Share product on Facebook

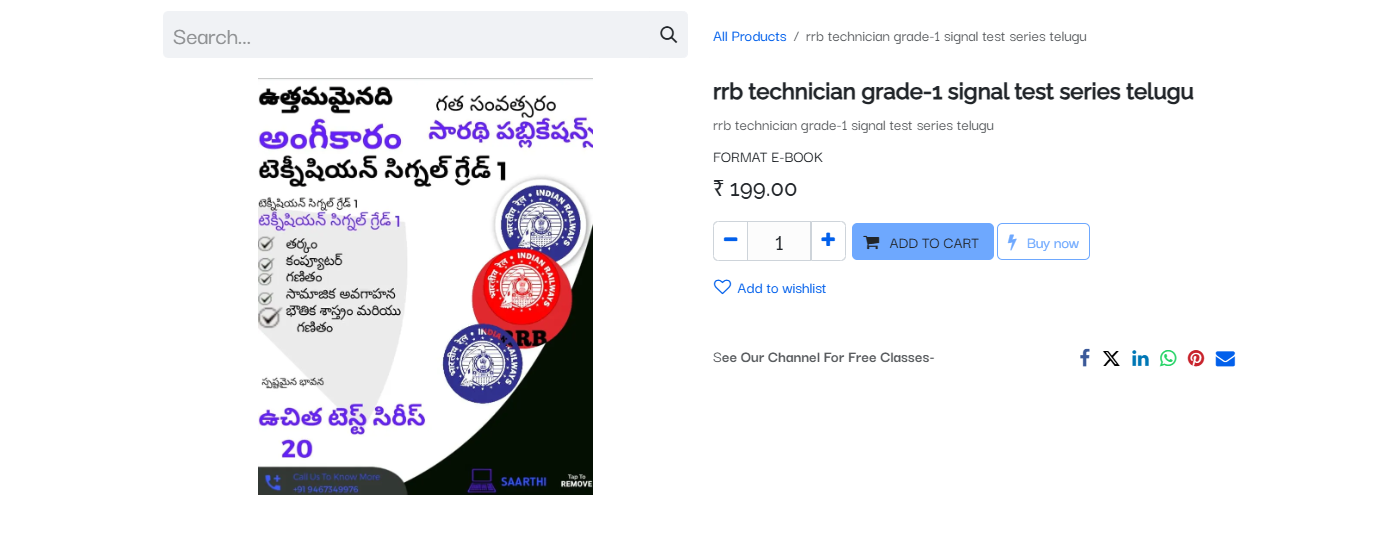[x=1084, y=358]
